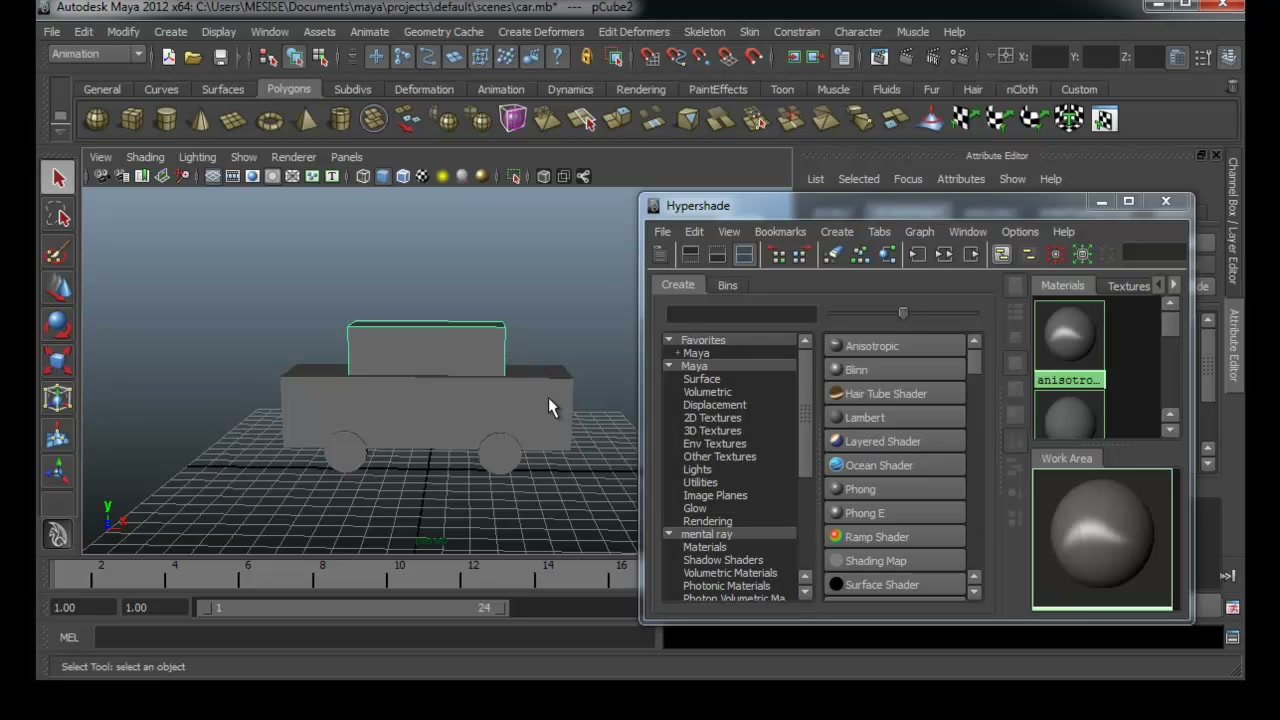
Task: Choose the Scale tool in toolbox
Action: pos(58,362)
